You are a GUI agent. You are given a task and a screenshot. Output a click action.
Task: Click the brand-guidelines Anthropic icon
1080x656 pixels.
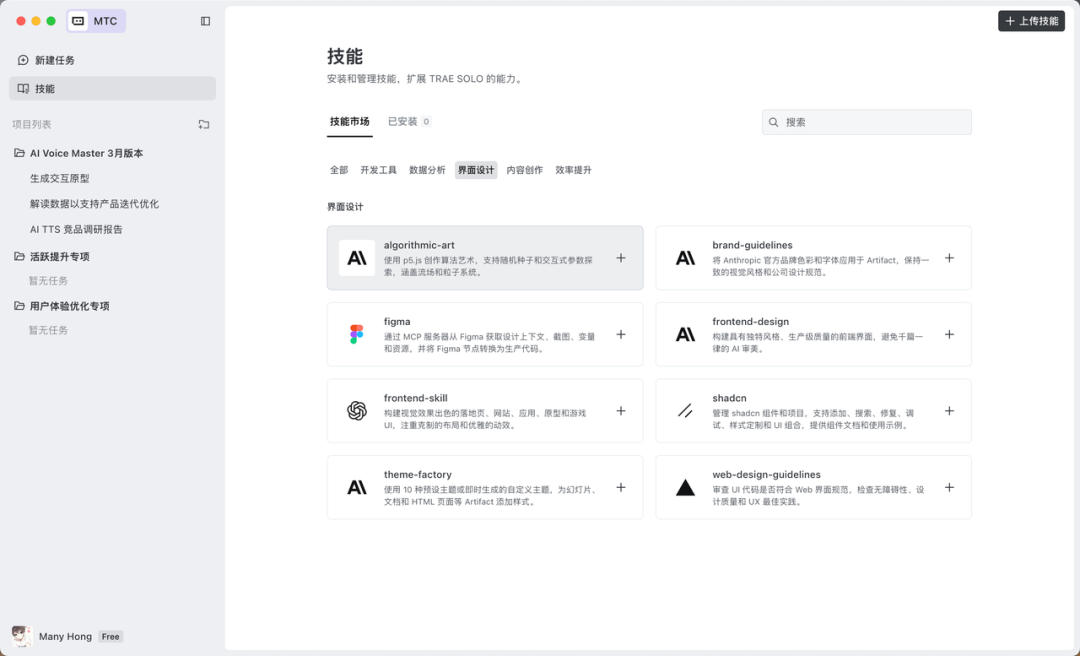685,258
